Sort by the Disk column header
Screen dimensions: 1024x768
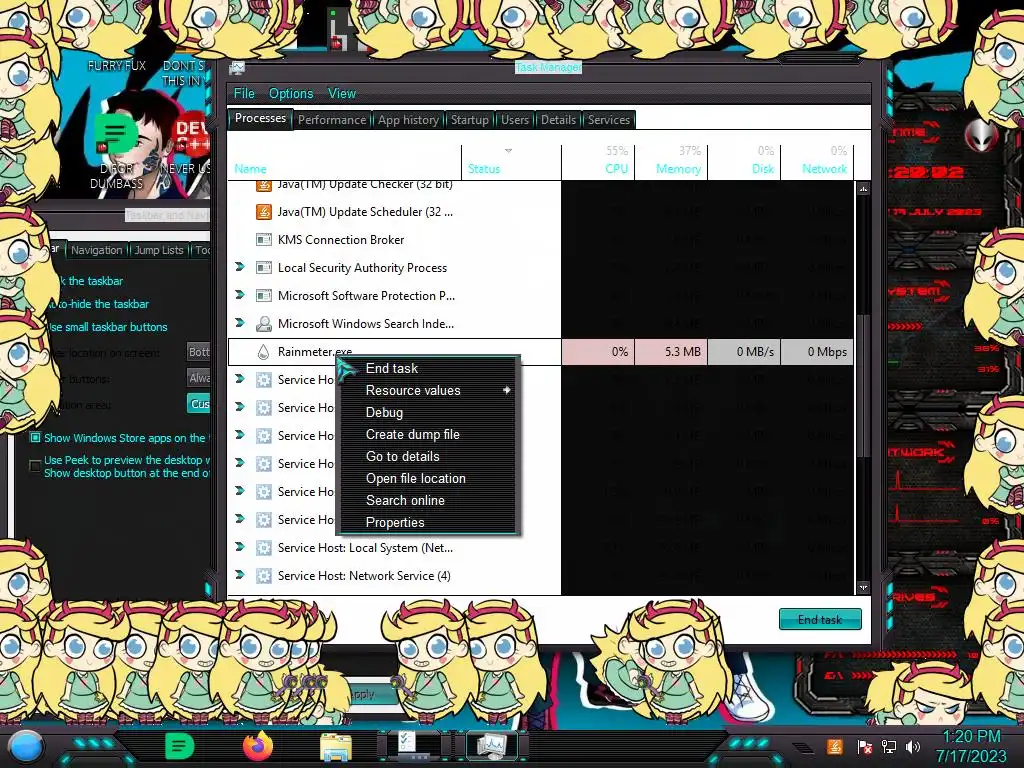click(744, 161)
